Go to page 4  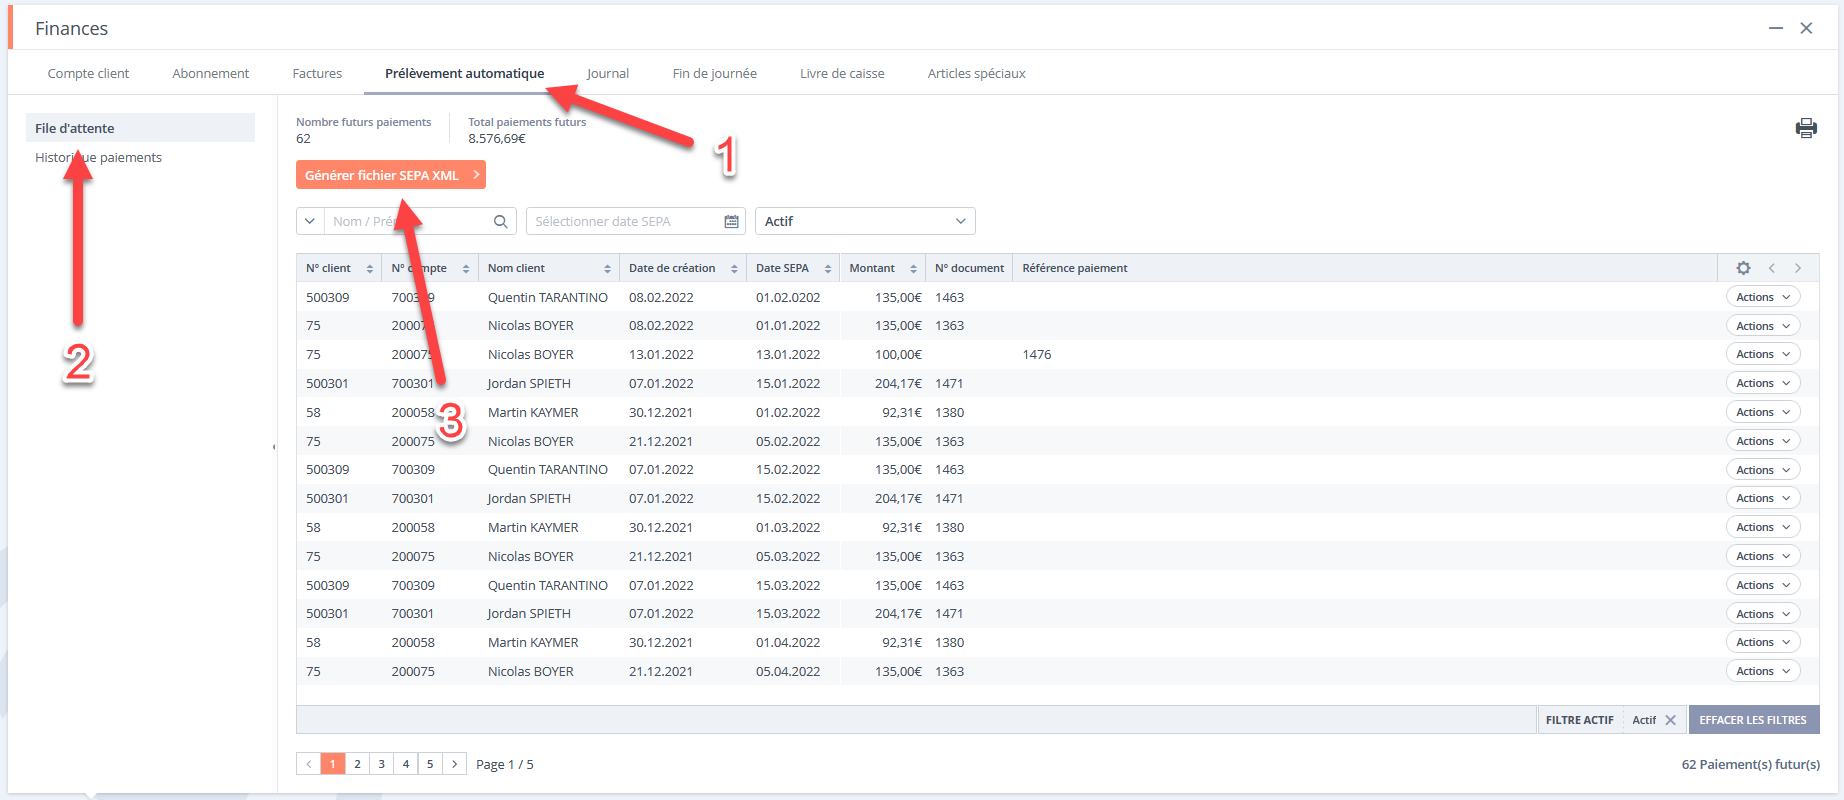coord(406,764)
